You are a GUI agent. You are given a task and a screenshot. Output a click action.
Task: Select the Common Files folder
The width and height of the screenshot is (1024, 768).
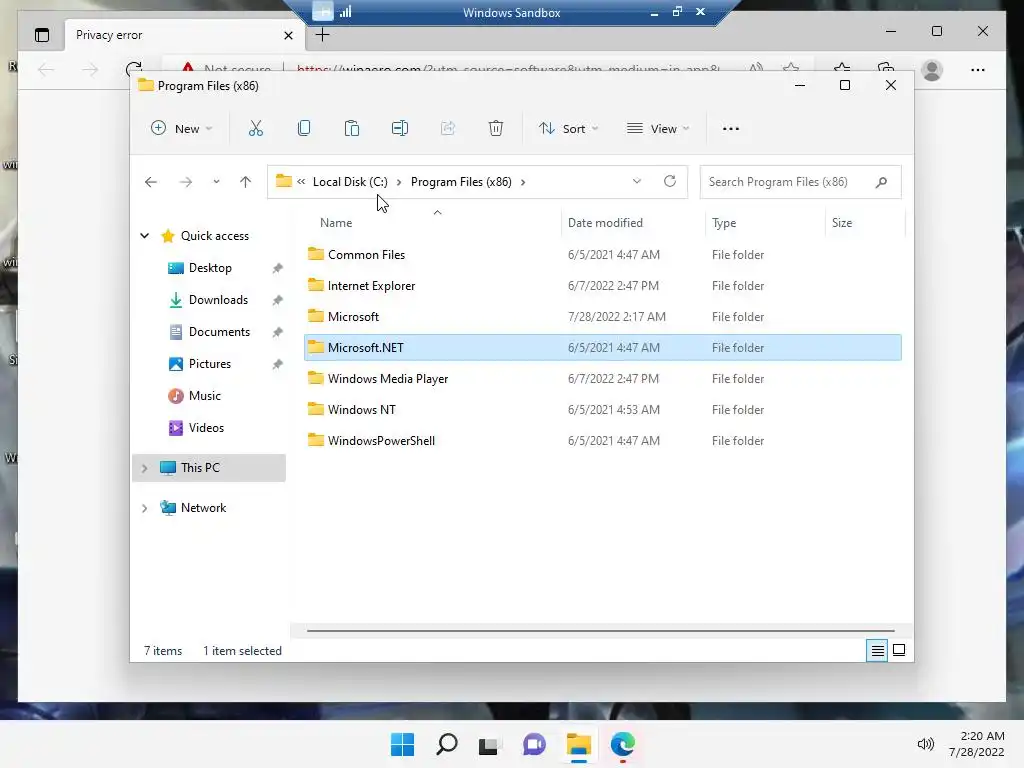point(366,255)
